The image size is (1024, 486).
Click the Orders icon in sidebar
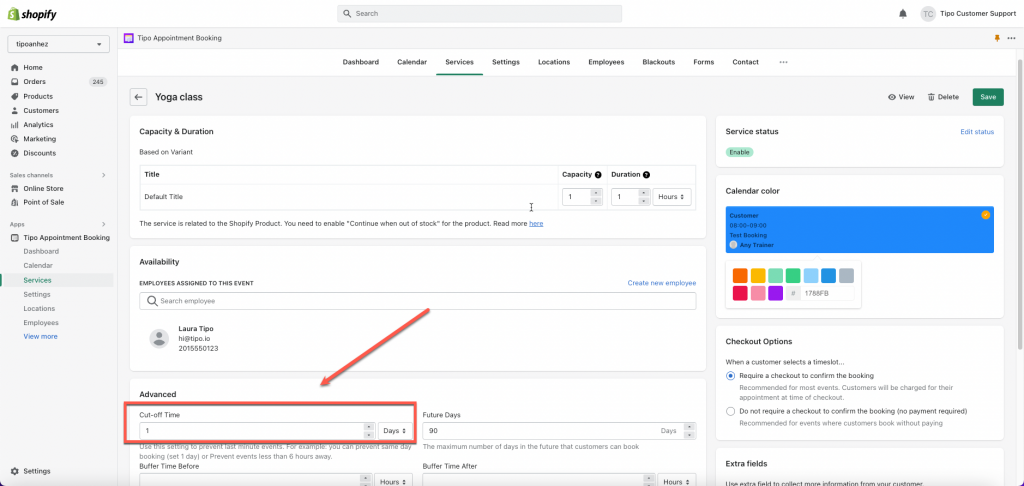click(14, 82)
